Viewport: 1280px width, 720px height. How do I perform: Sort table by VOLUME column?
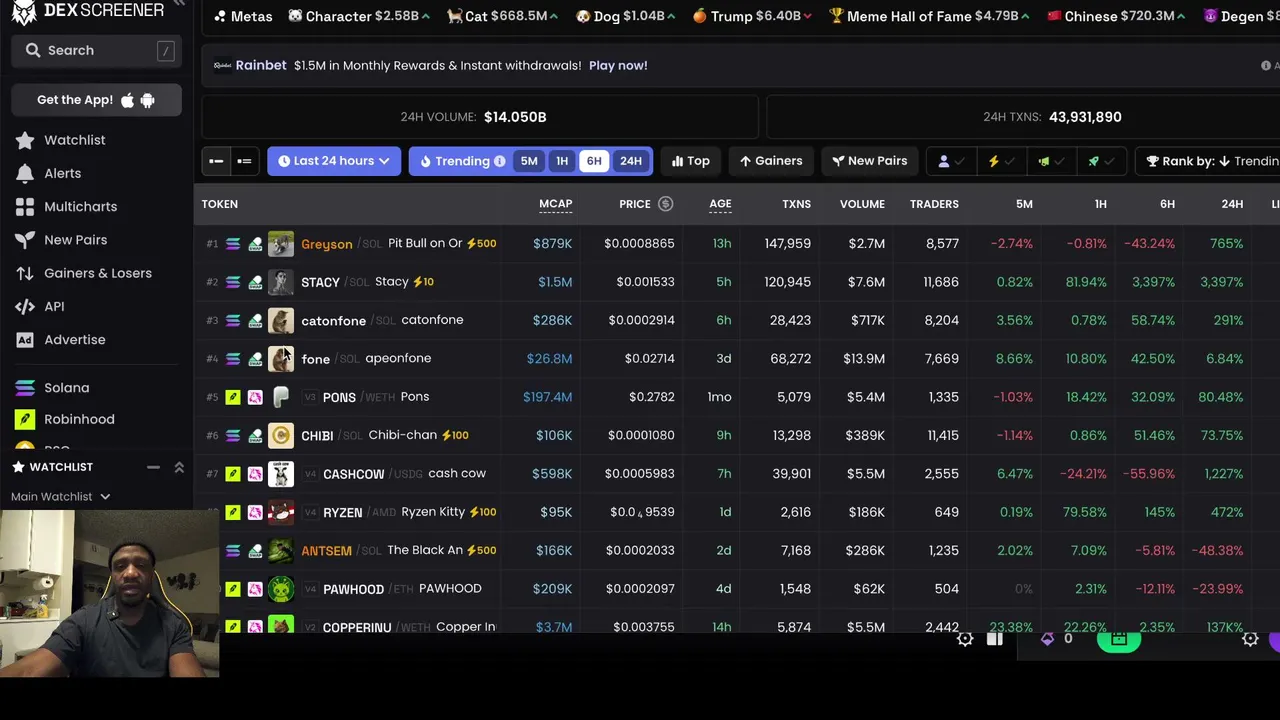(862, 204)
